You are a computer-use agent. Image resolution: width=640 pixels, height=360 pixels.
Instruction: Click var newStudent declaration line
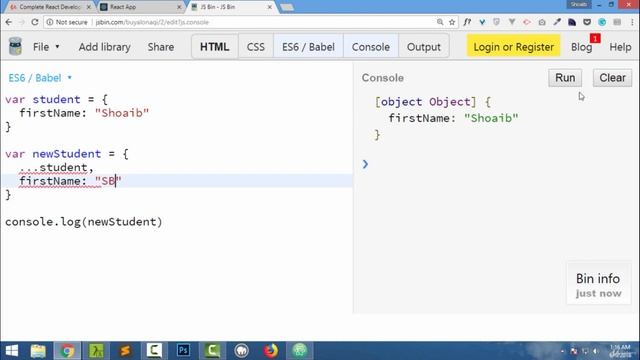tap(67, 154)
